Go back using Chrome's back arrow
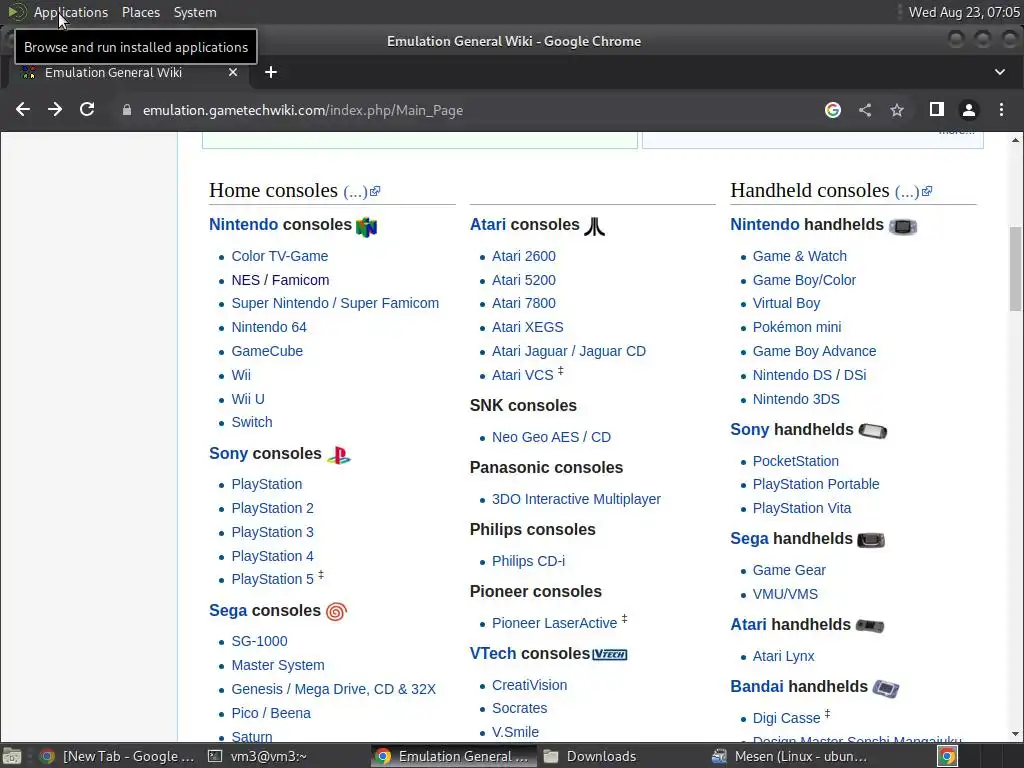The width and height of the screenshot is (1024, 768). pos(23,110)
